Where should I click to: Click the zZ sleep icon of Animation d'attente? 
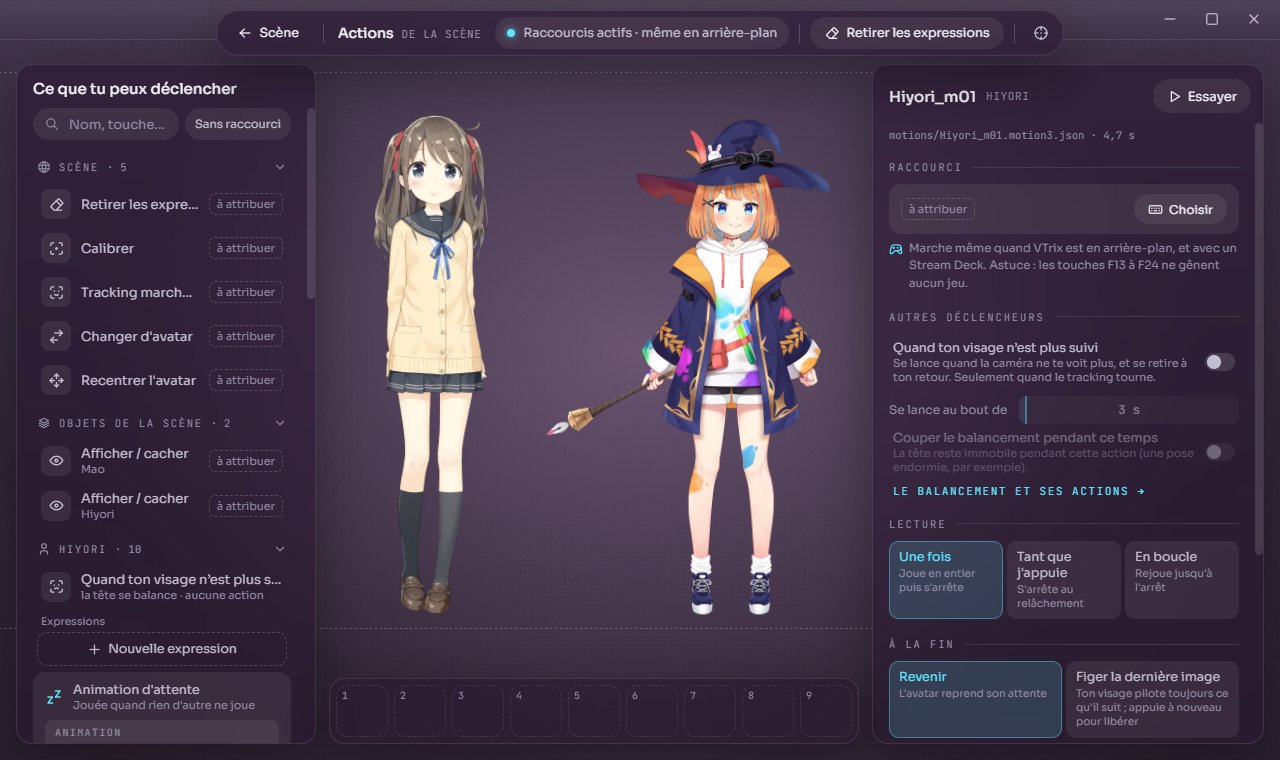[x=54, y=697]
